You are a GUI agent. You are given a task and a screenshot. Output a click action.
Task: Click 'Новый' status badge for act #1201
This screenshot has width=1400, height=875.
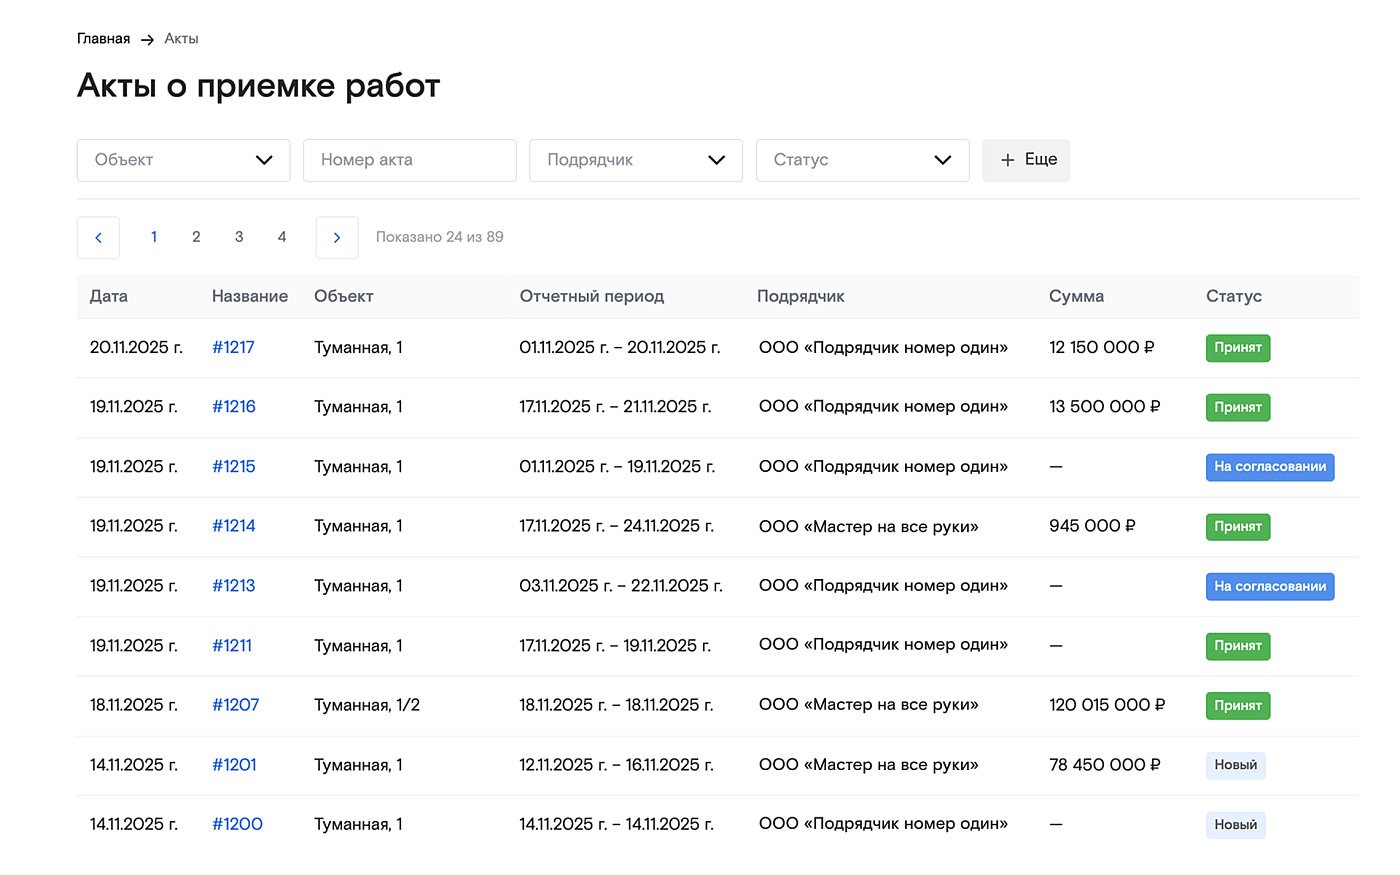click(x=1235, y=765)
